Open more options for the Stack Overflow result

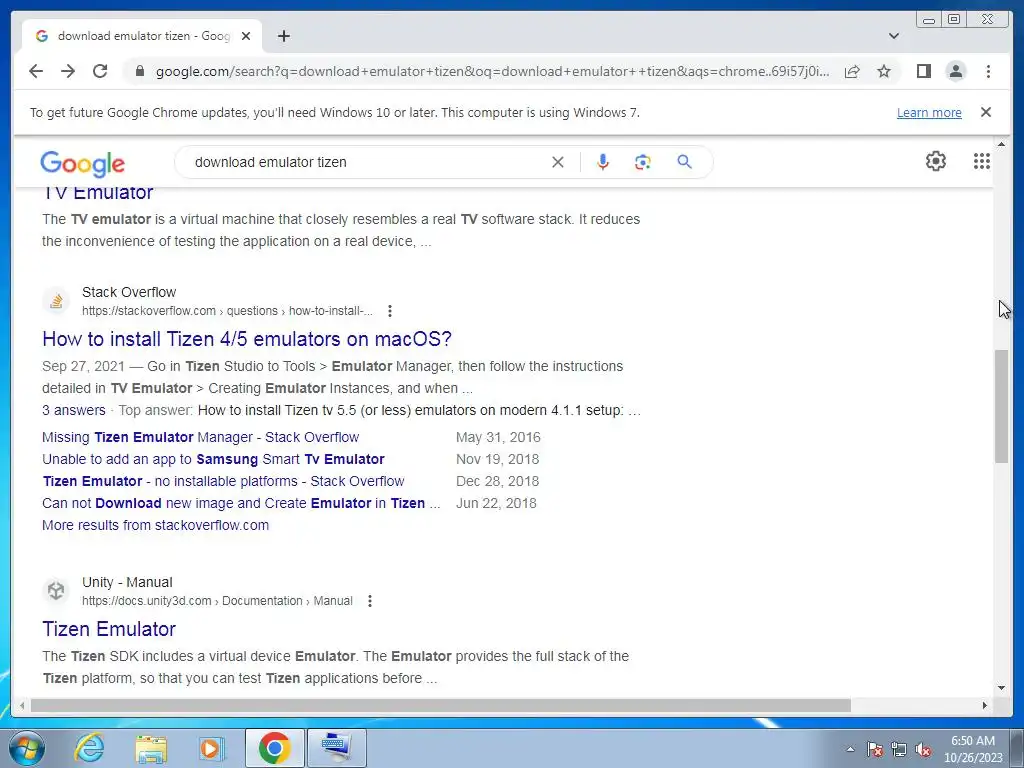tap(390, 311)
